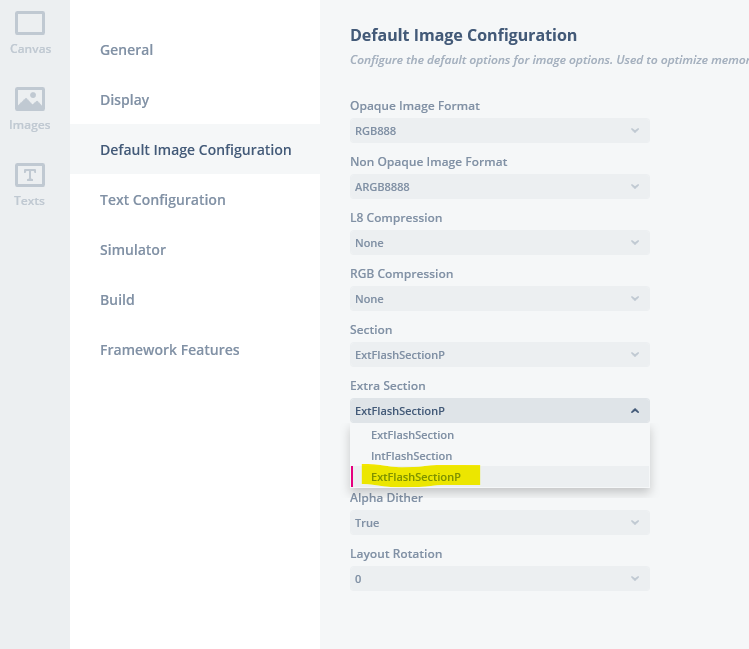The height and width of the screenshot is (649, 749).
Task: Expand Non Opaque Image Format dropdown
Action: pyautogui.click(x=499, y=187)
